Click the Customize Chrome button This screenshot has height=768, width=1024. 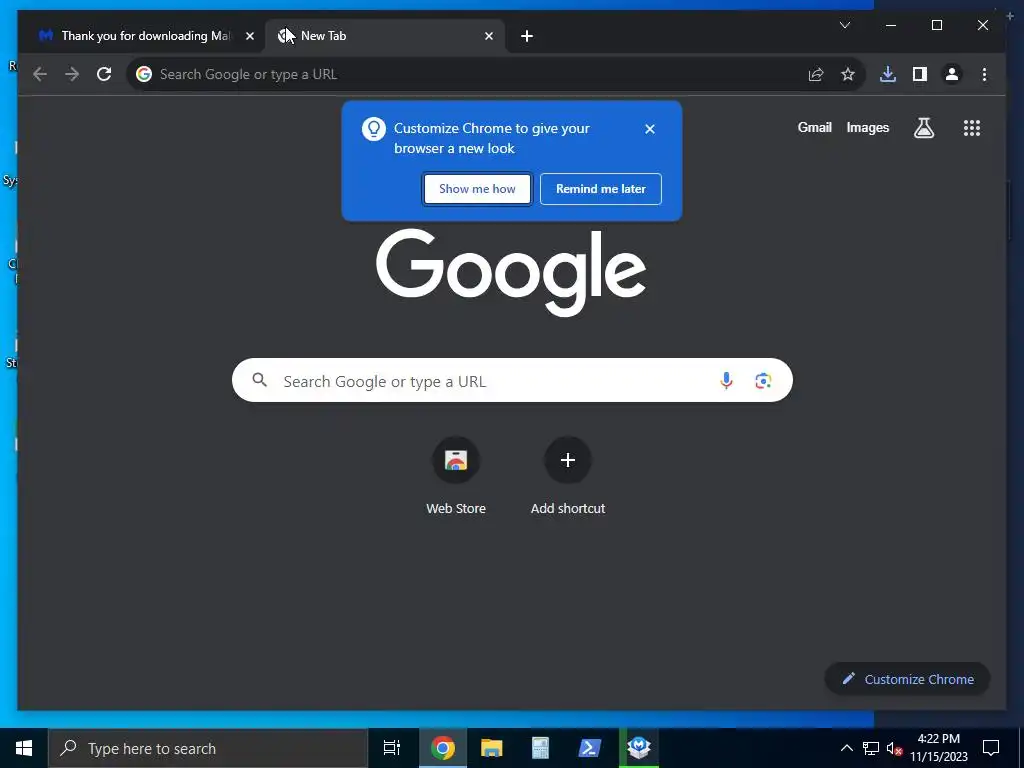coord(907,679)
